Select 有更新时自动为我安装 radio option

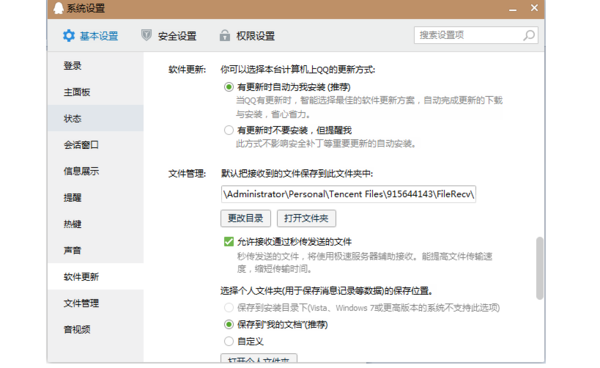click(x=229, y=87)
